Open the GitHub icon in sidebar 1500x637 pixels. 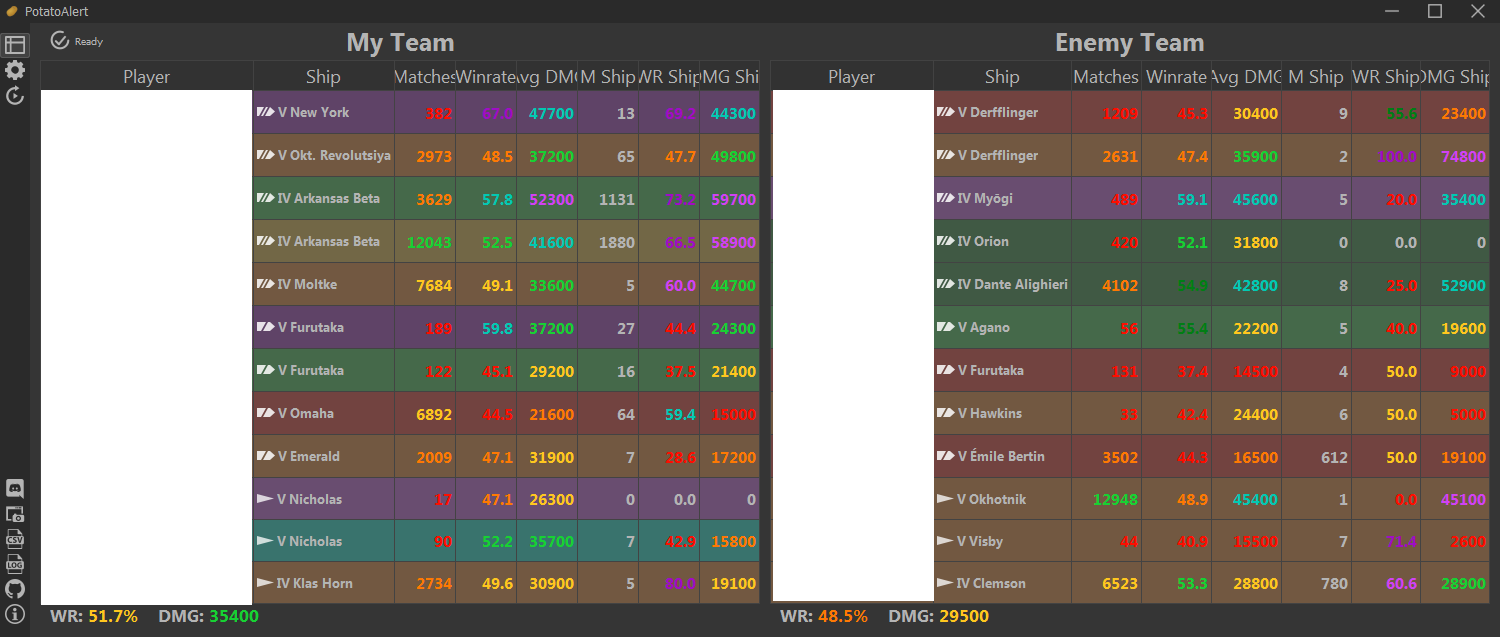(15, 589)
